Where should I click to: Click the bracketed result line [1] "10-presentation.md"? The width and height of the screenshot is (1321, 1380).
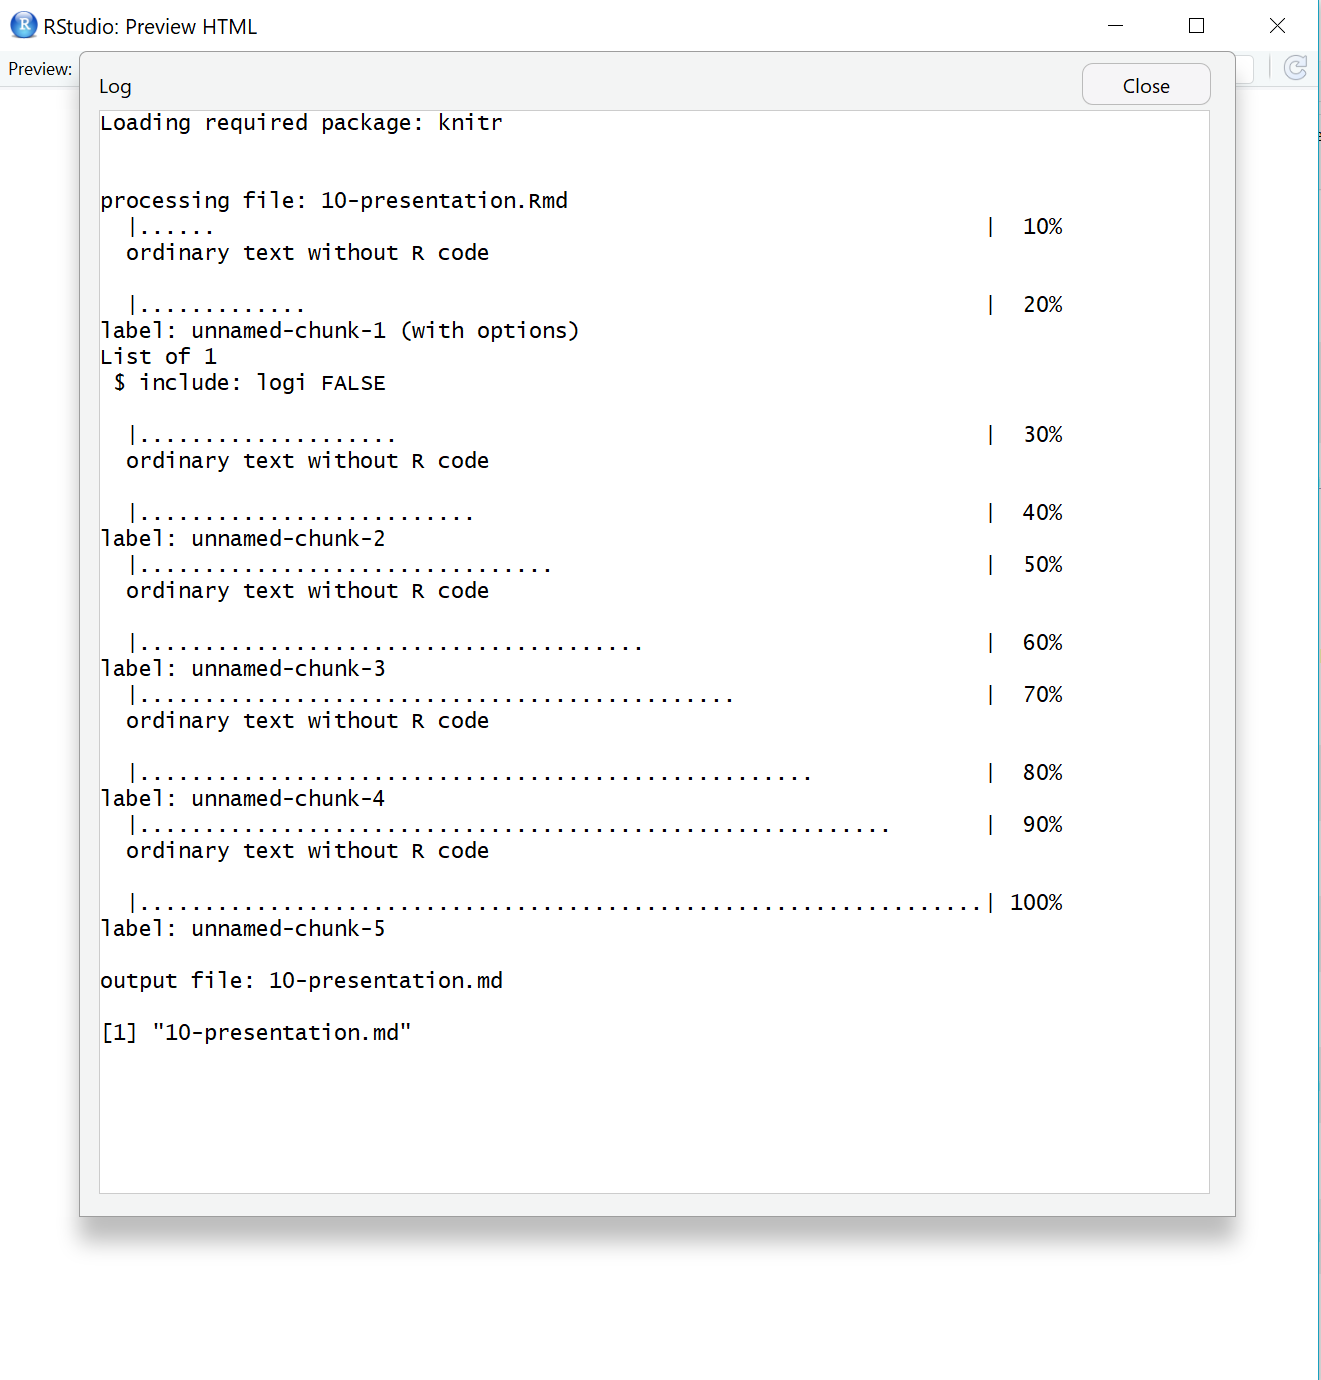[x=256, y=1032]
